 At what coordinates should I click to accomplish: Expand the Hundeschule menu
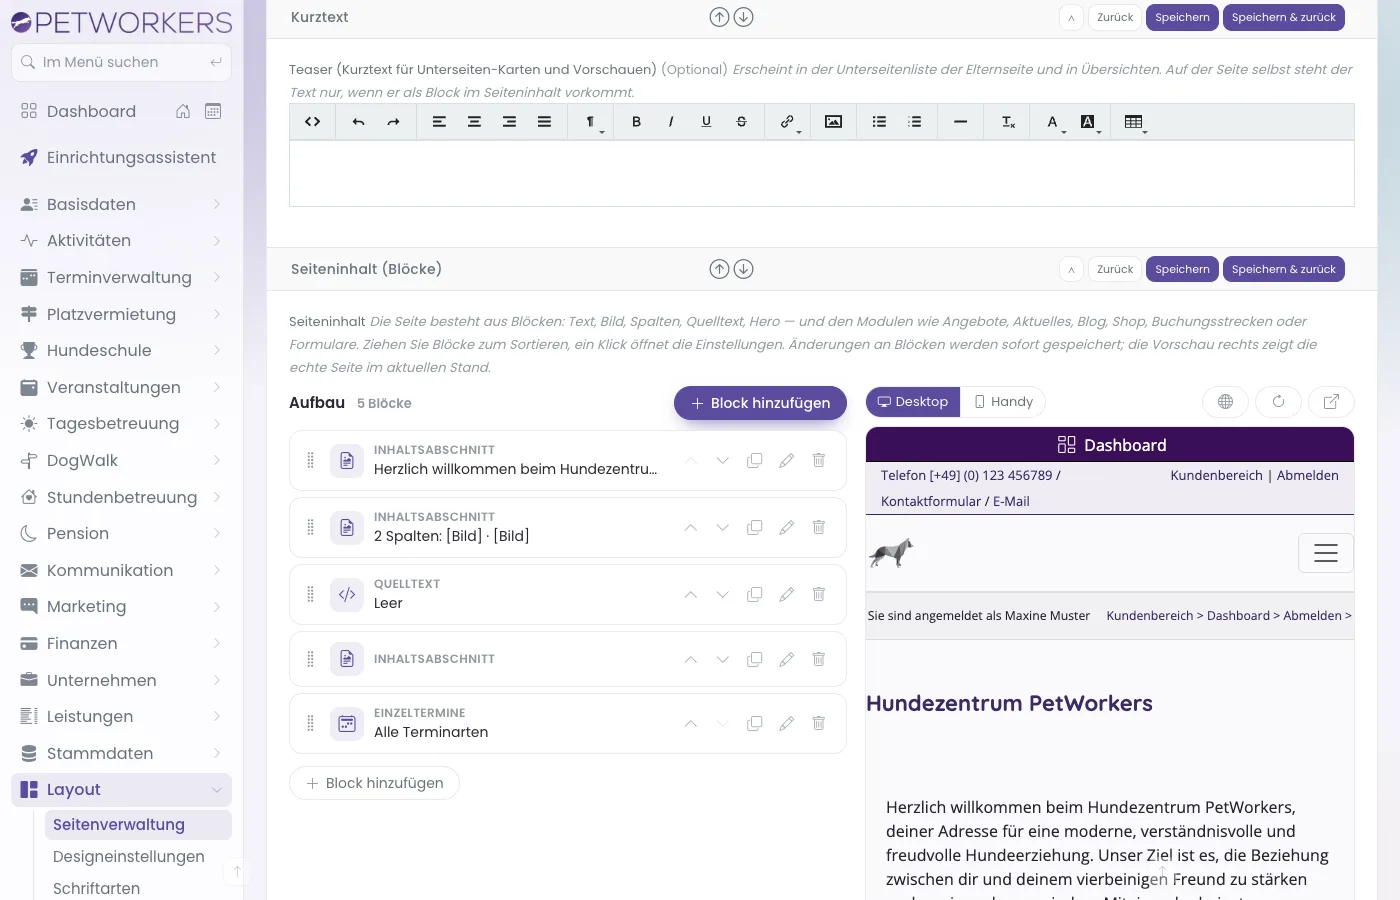click(121, 351)
